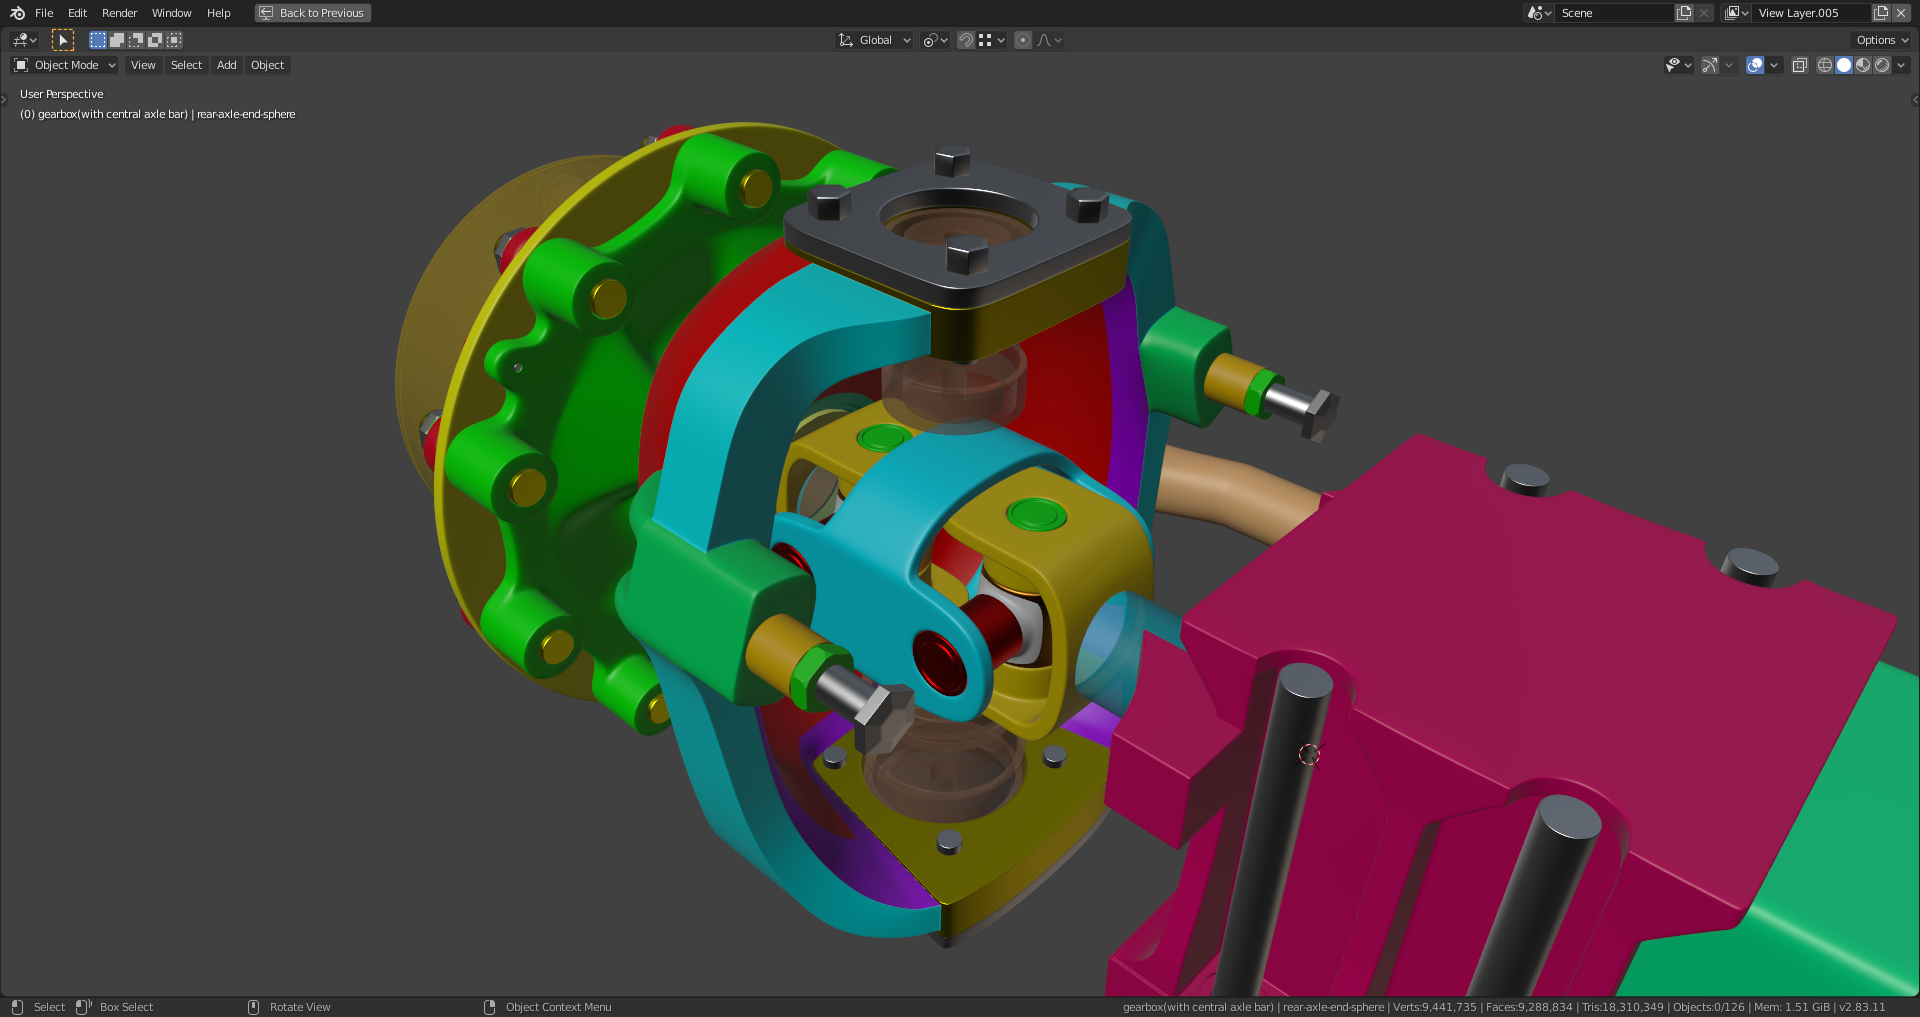
Task: Switch viewport shading to wireframe
Action: pos(1825,65)
